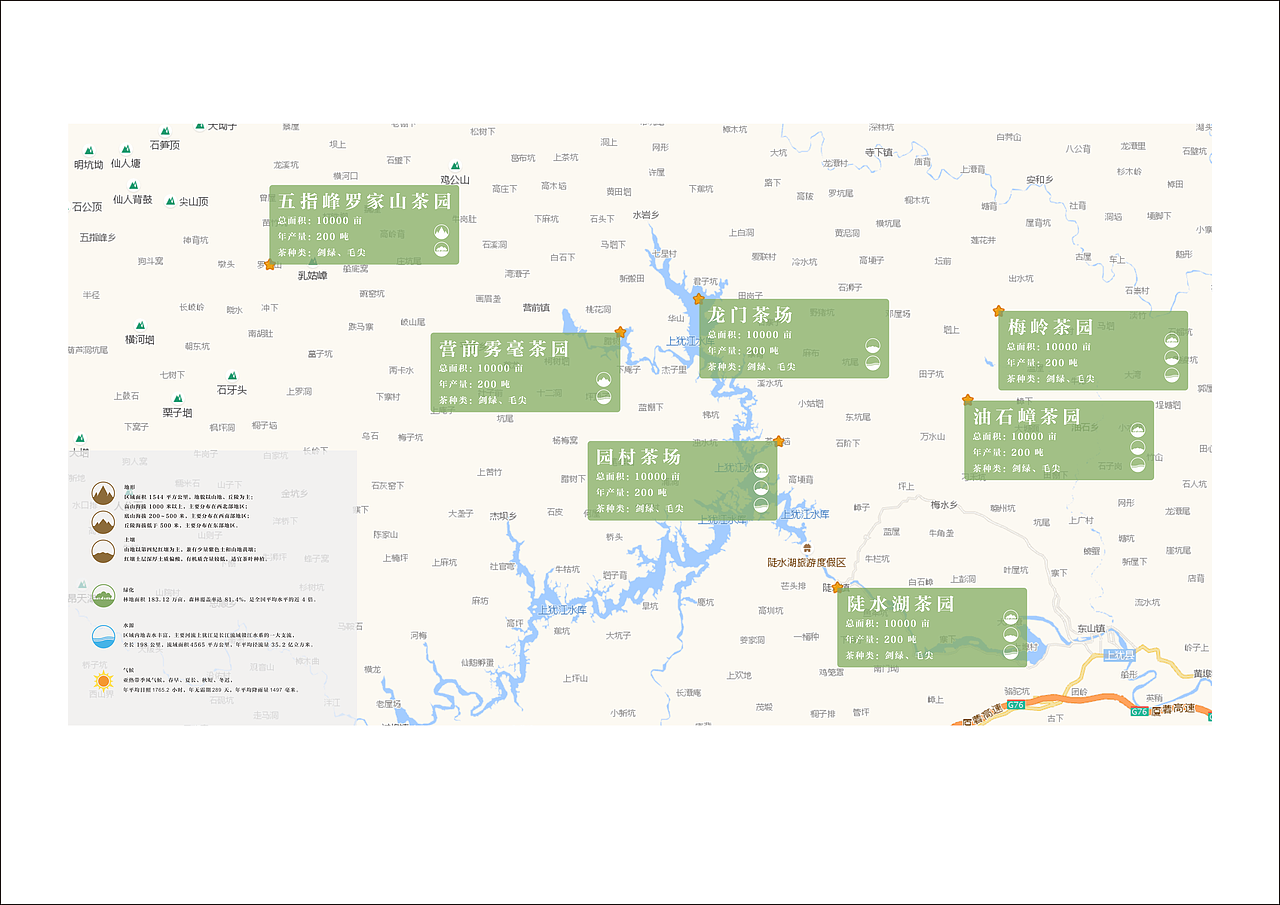Click the star marker at 营前雾毫茶园 card corner
This screenshot has height=905, width=1280.
click(x=620, y=331)
